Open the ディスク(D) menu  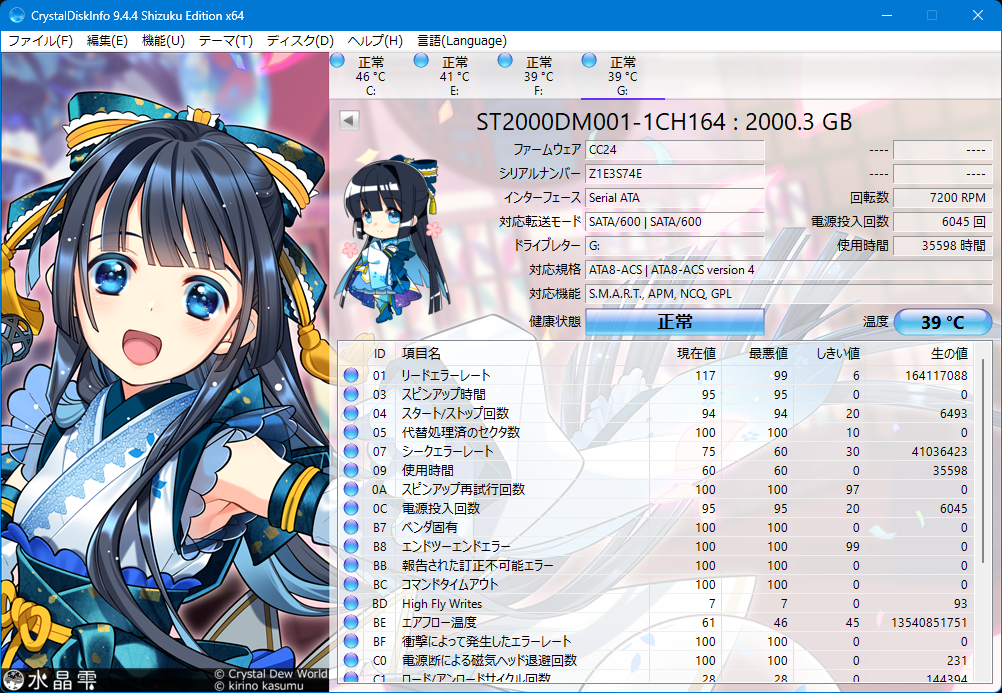pyautogui.click(x=299, y=41)
